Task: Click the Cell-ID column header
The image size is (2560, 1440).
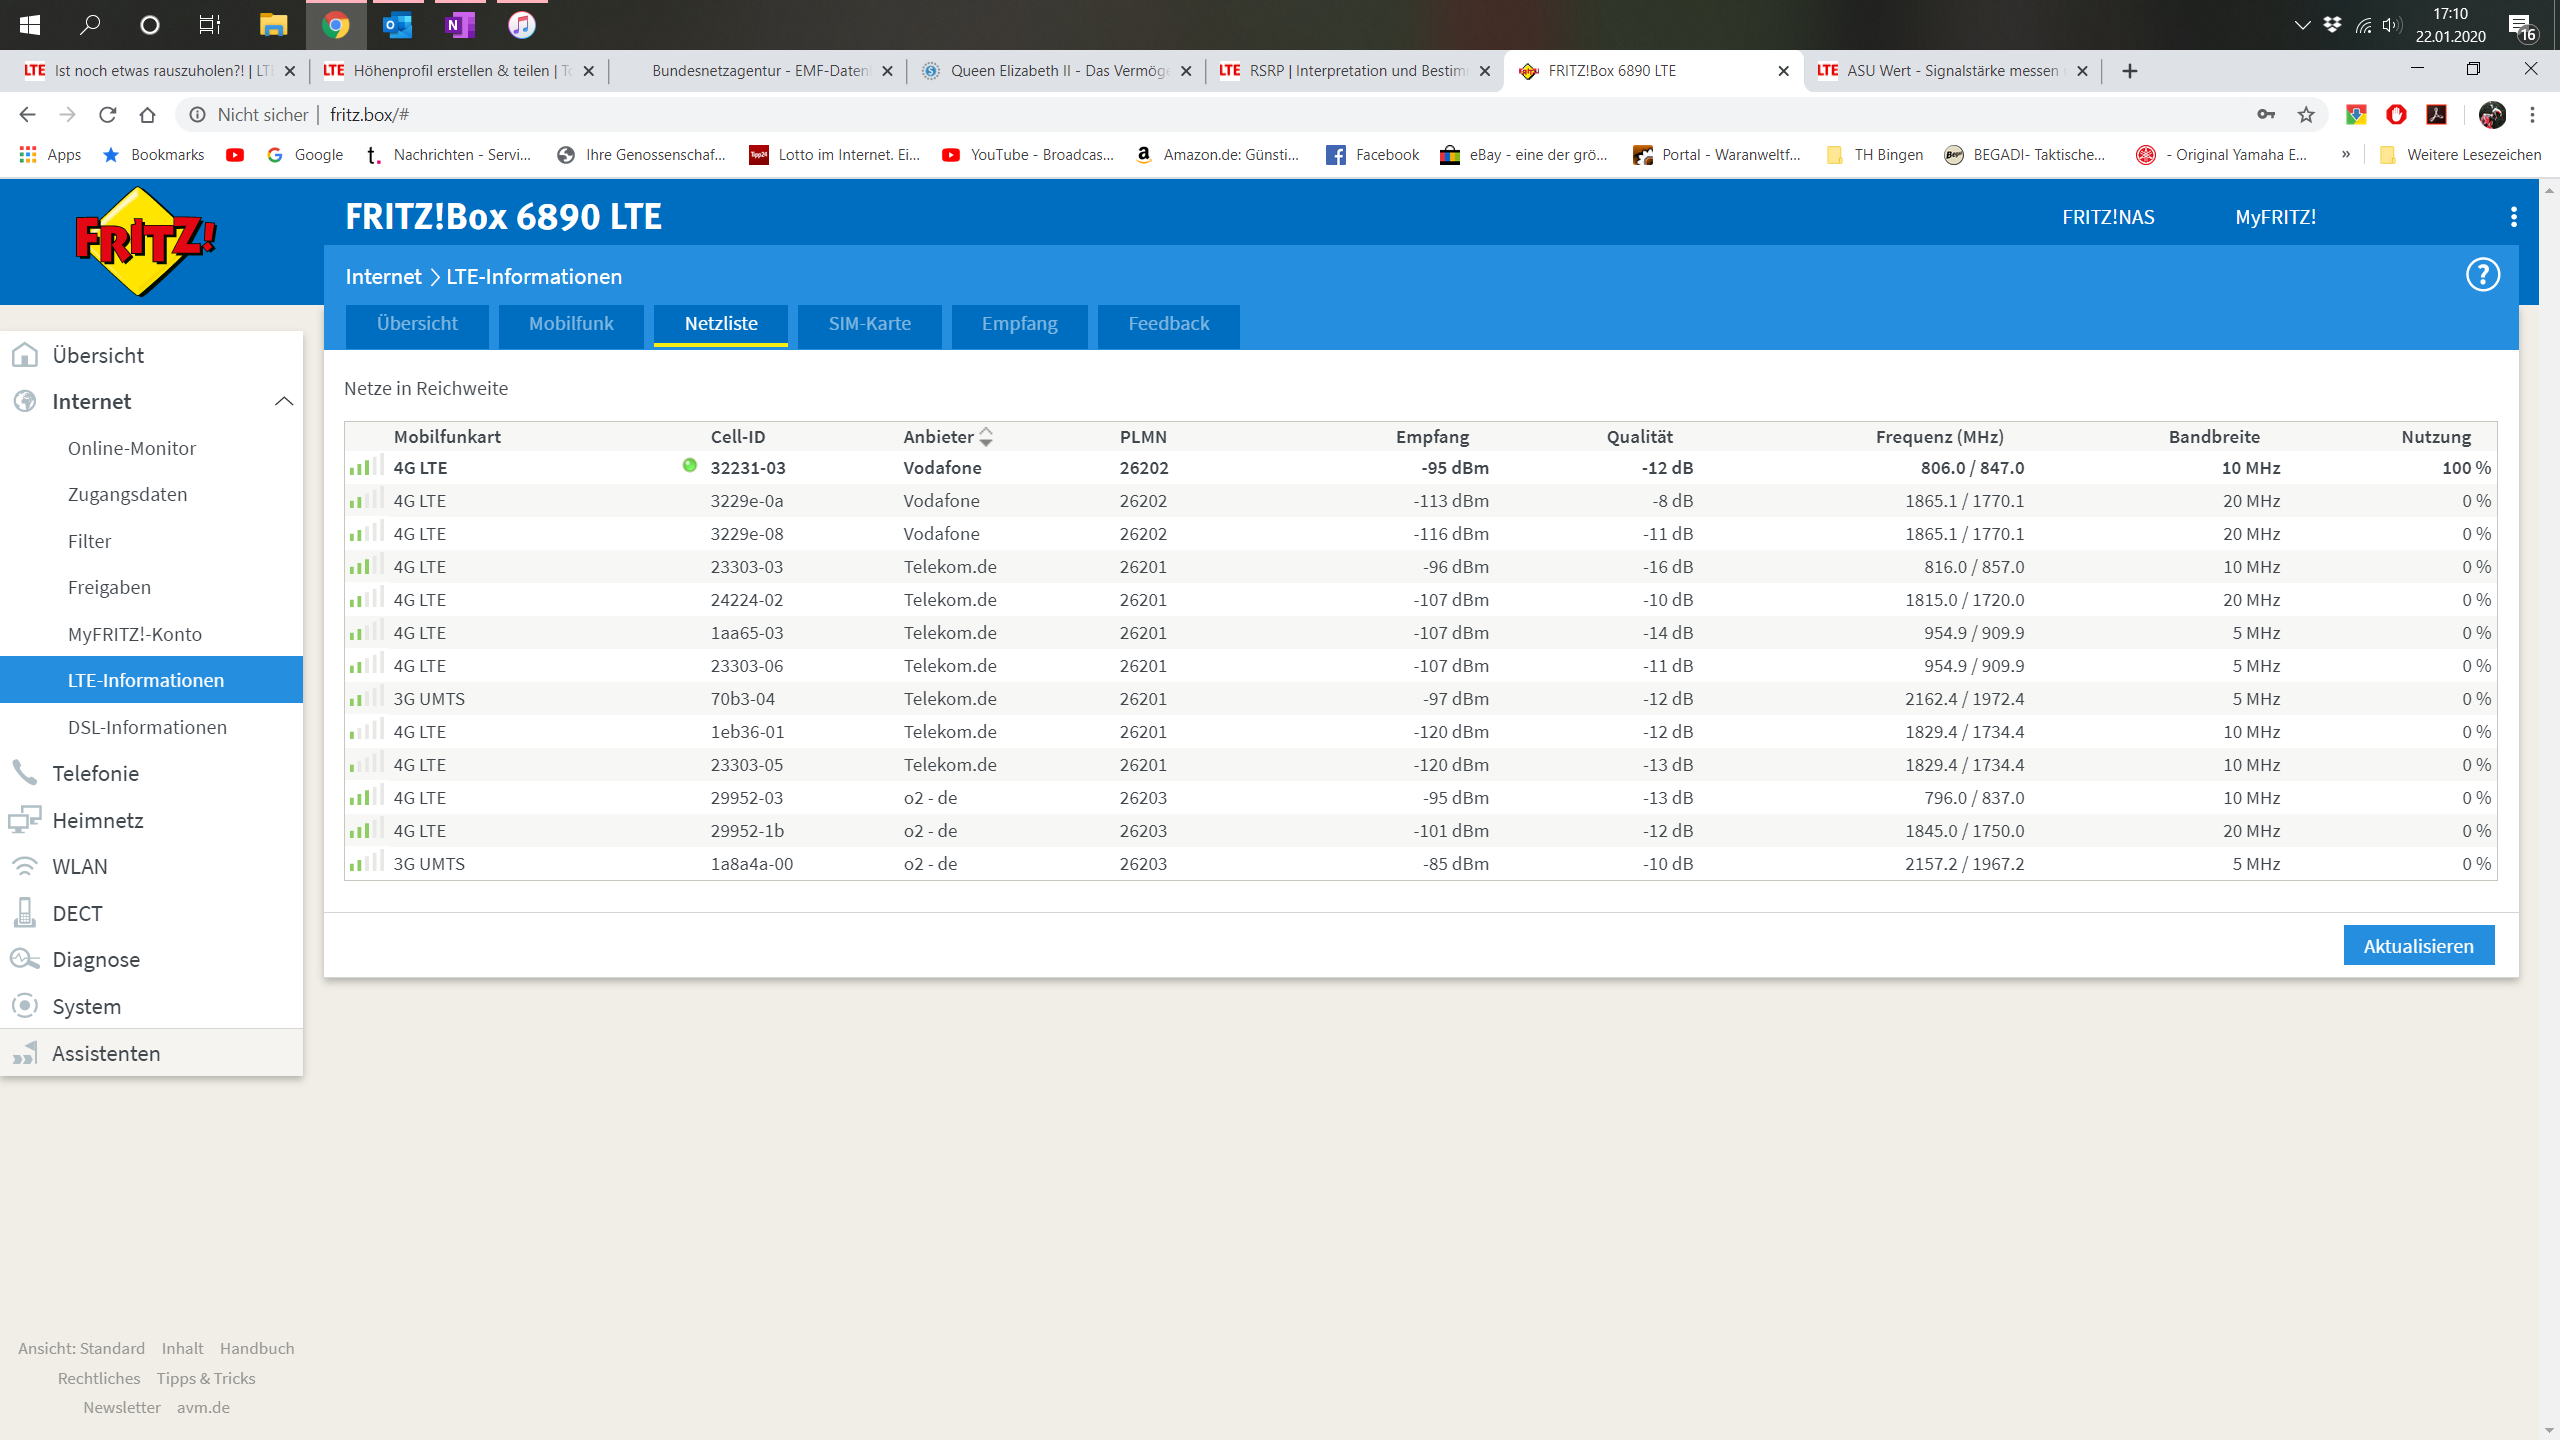Action: click(738, 437)
